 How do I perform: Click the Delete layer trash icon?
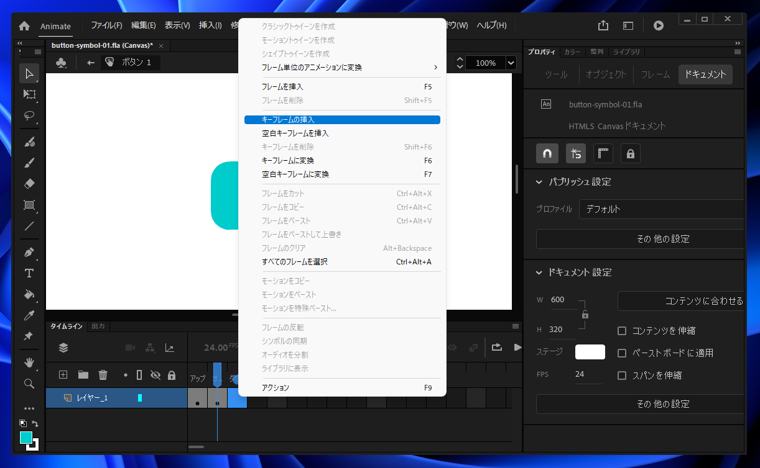pyautogui.click(x=103, y=374)
